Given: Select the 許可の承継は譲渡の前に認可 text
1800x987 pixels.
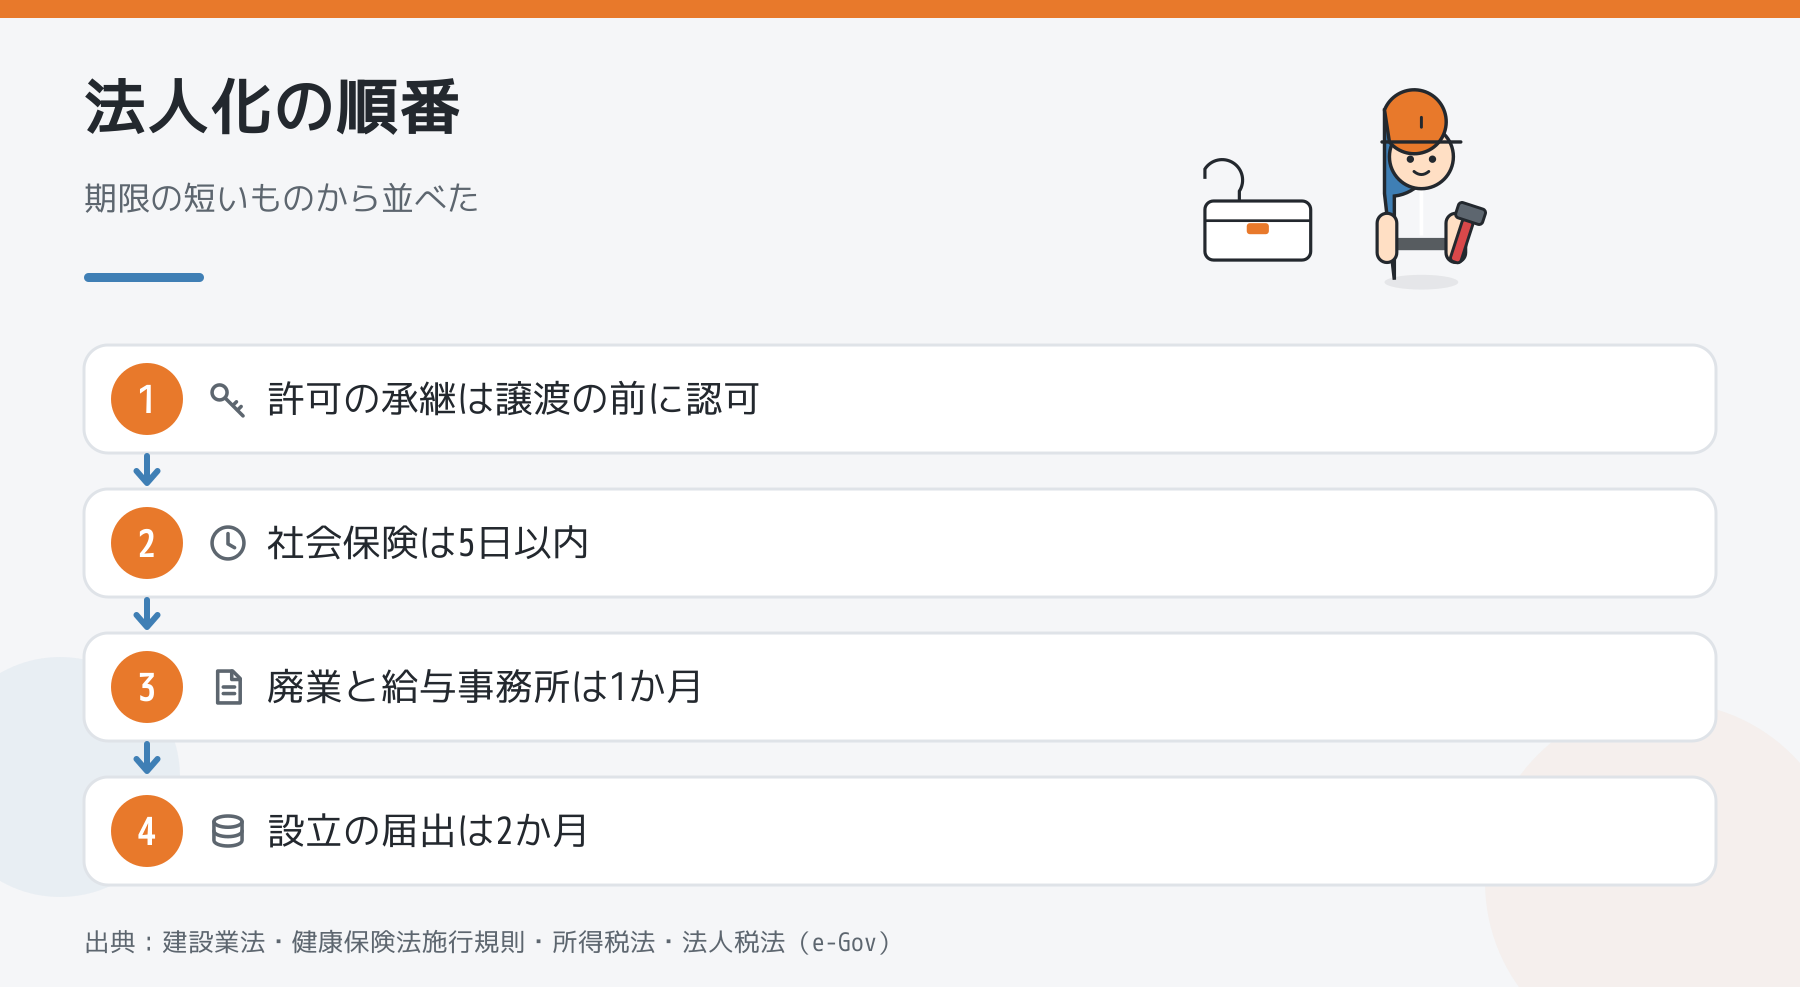Looking at the screenshot, I should (x=514, y=399).
